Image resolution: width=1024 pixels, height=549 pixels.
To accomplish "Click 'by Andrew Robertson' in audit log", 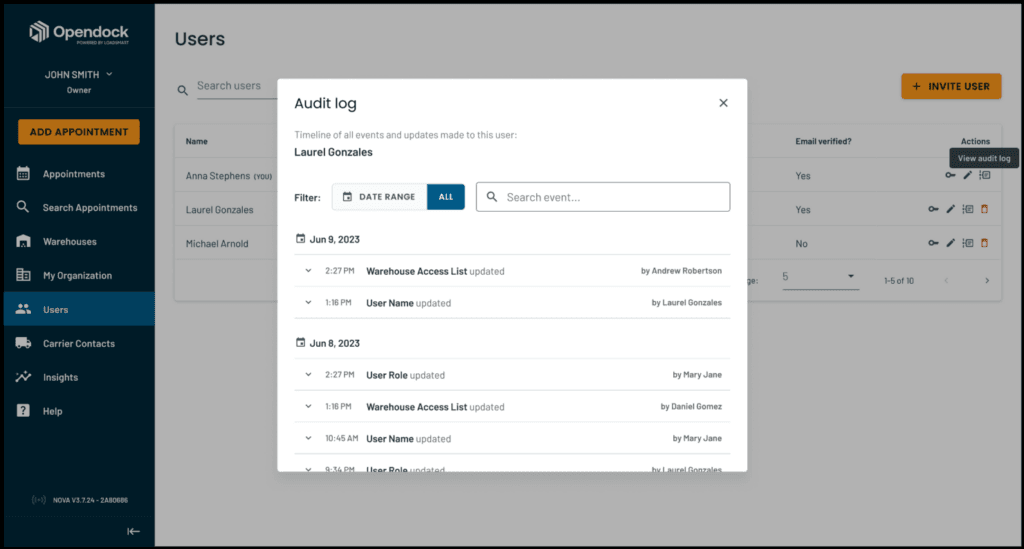I will coord(681,270).
